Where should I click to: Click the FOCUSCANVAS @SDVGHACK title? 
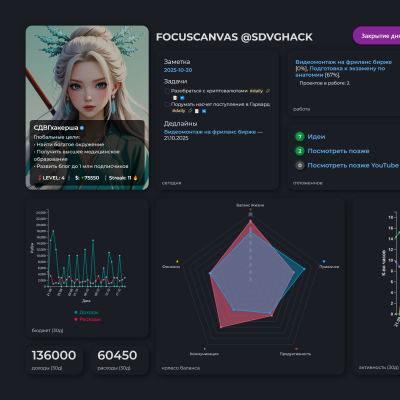coord(234,37)
